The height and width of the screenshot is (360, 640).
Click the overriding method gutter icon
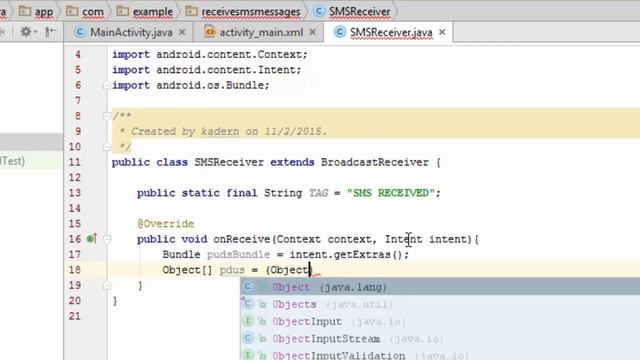[92, 238]
